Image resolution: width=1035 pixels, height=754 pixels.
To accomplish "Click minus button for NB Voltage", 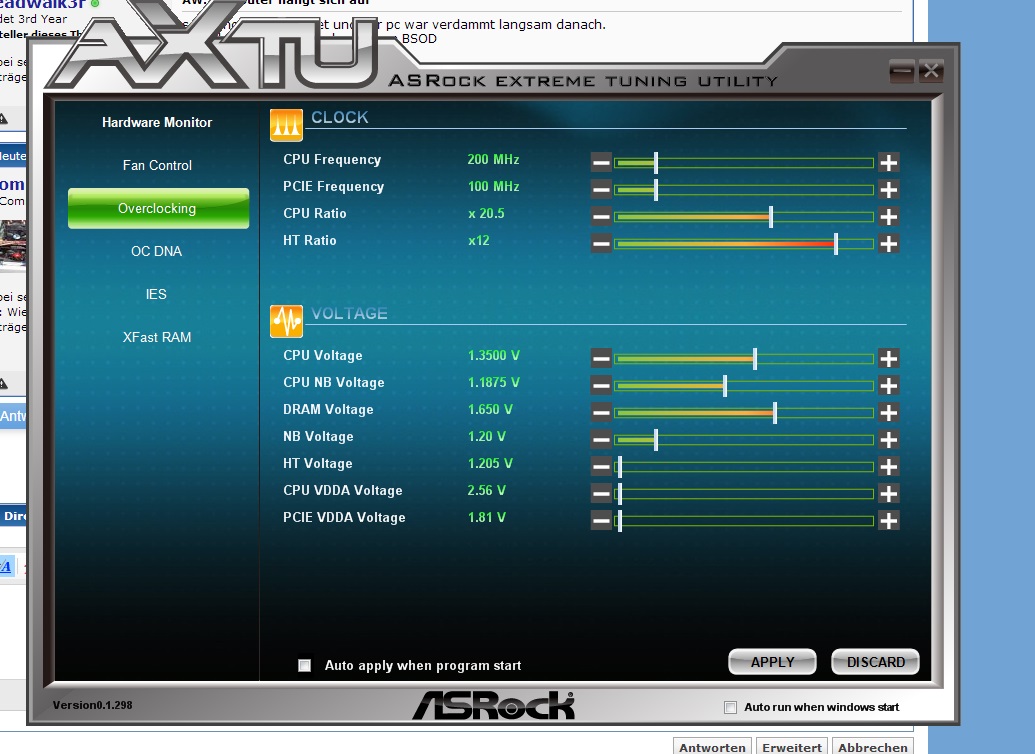I will (601, 440).
